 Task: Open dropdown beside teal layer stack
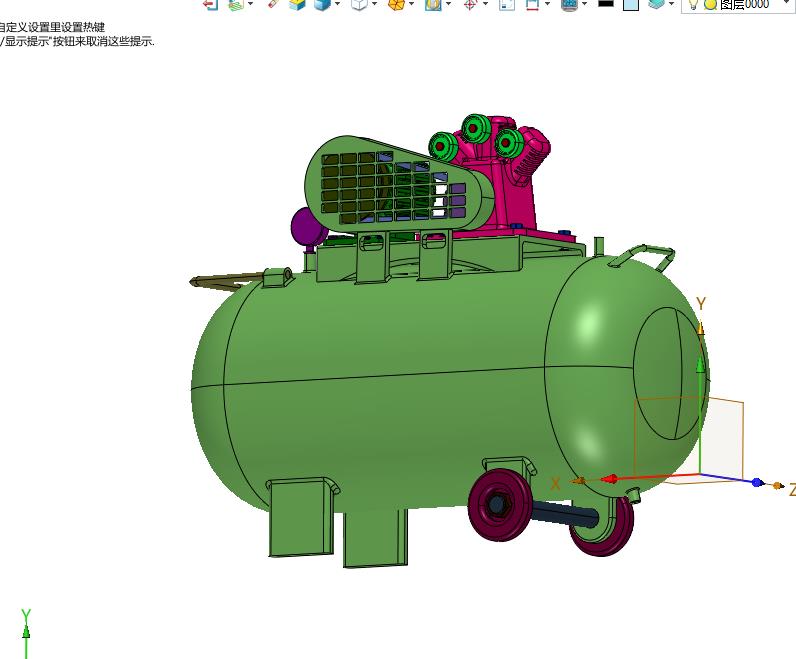672,4
